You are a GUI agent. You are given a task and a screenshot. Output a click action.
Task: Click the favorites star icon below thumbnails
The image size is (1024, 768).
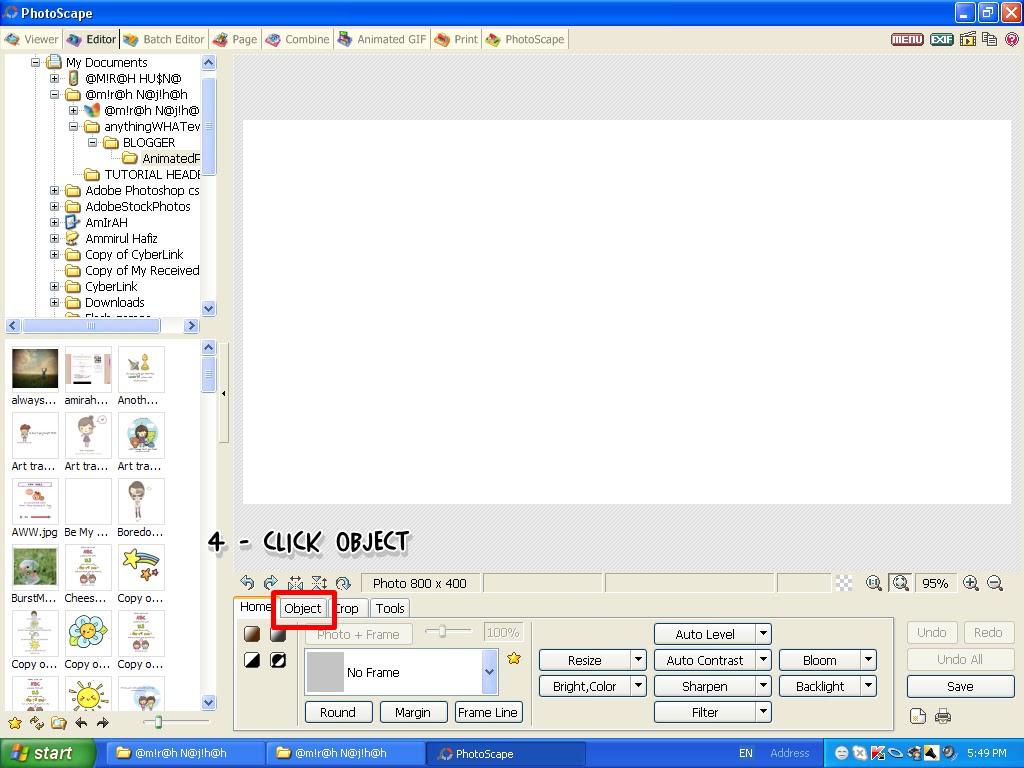pyautogui.click(x=15, y=723)
